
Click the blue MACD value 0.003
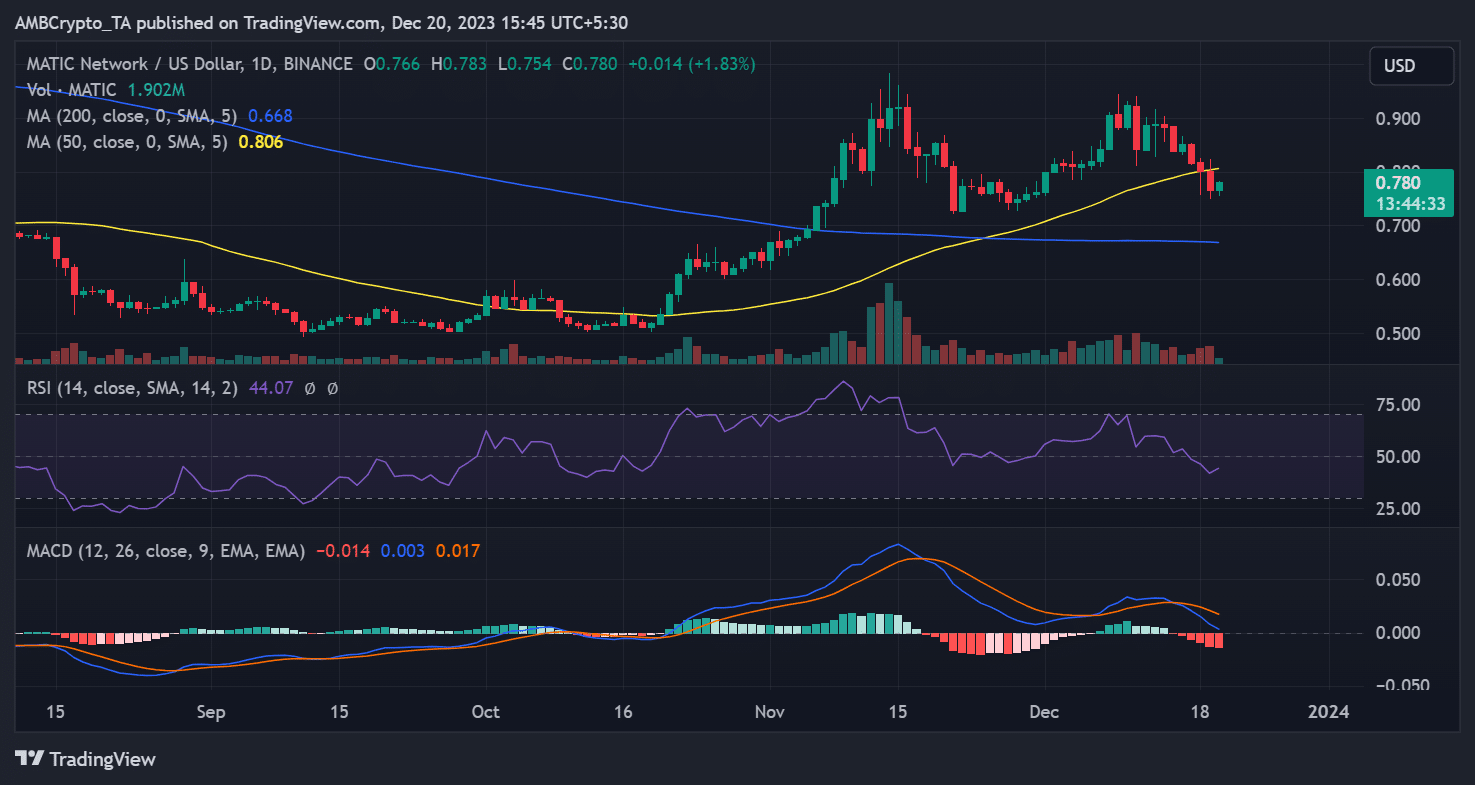(402, 550)
